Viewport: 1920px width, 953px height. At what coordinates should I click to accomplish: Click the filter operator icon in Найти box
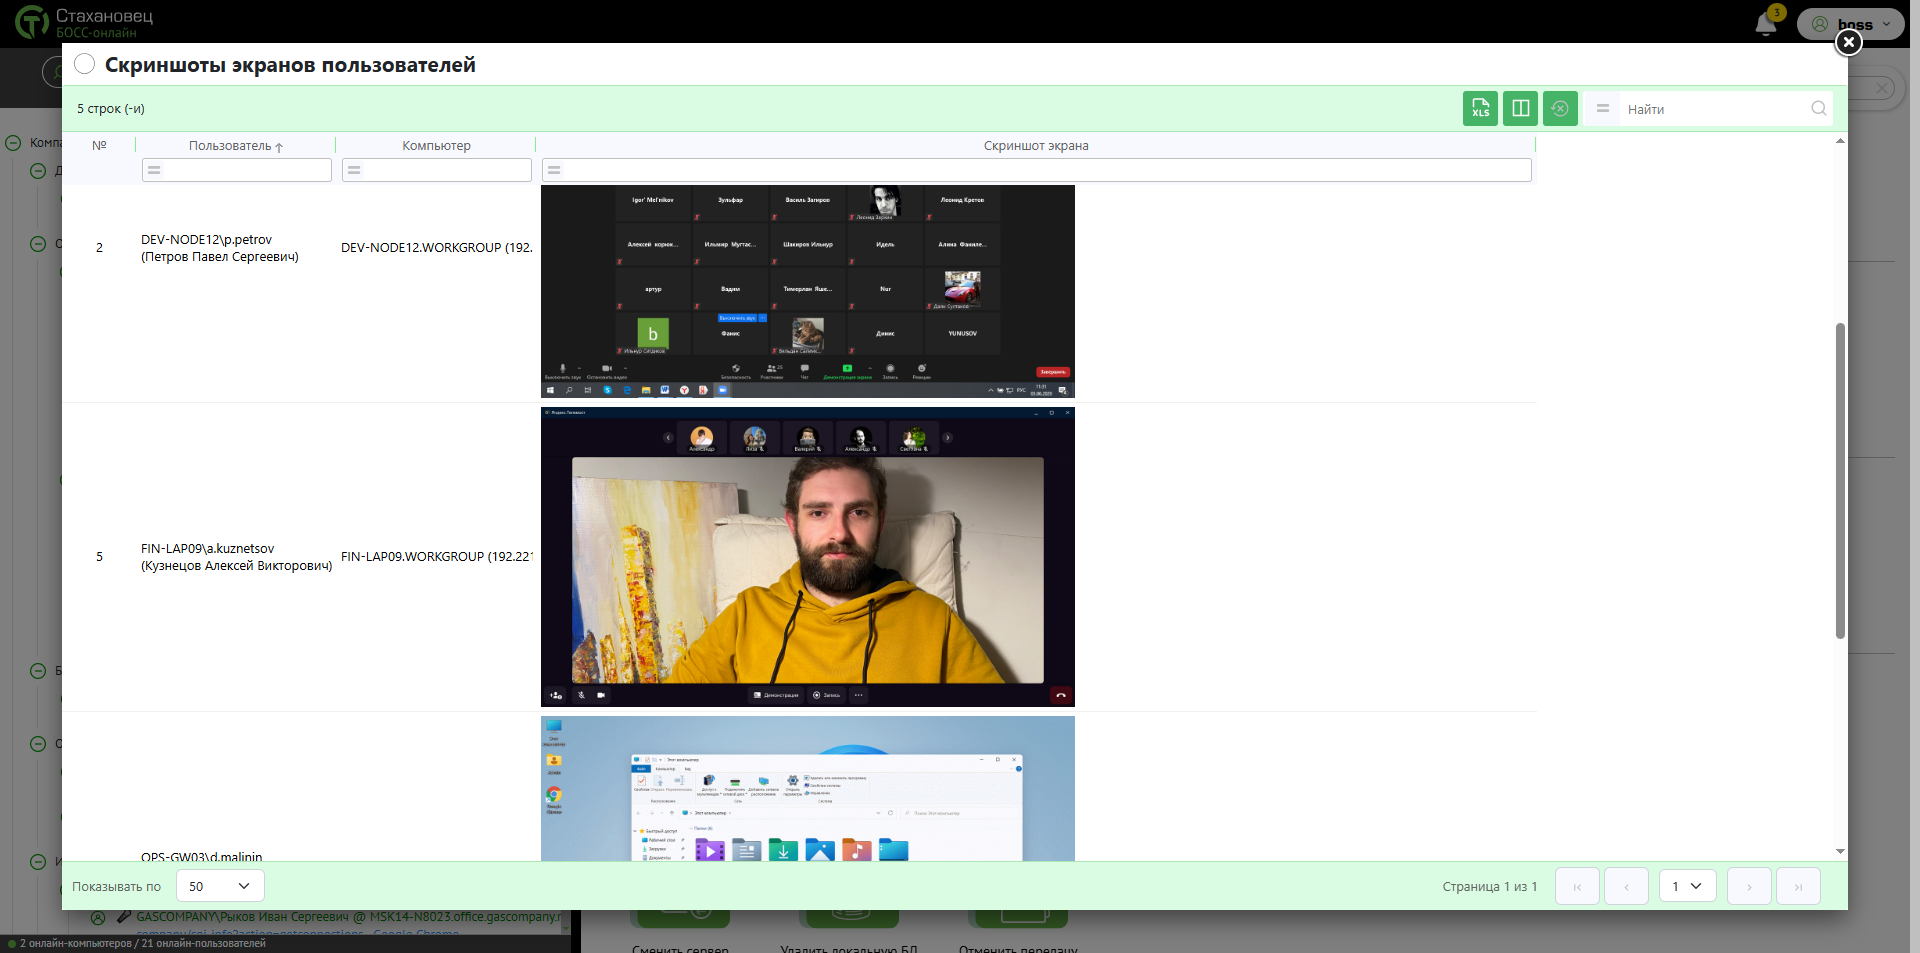1603,109
